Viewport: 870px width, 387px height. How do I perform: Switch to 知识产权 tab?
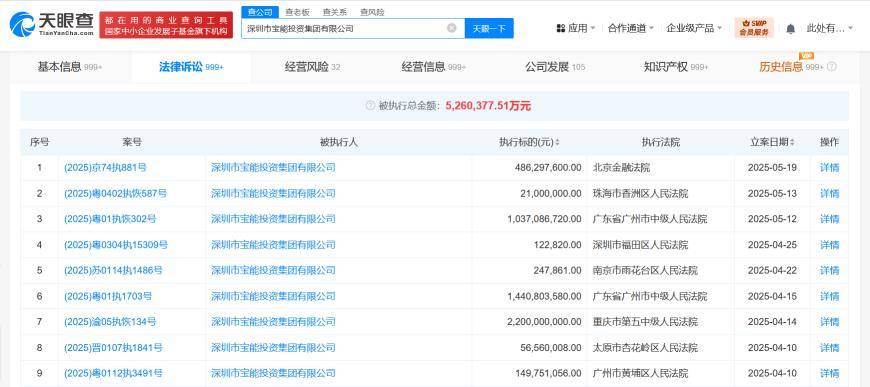676,67
